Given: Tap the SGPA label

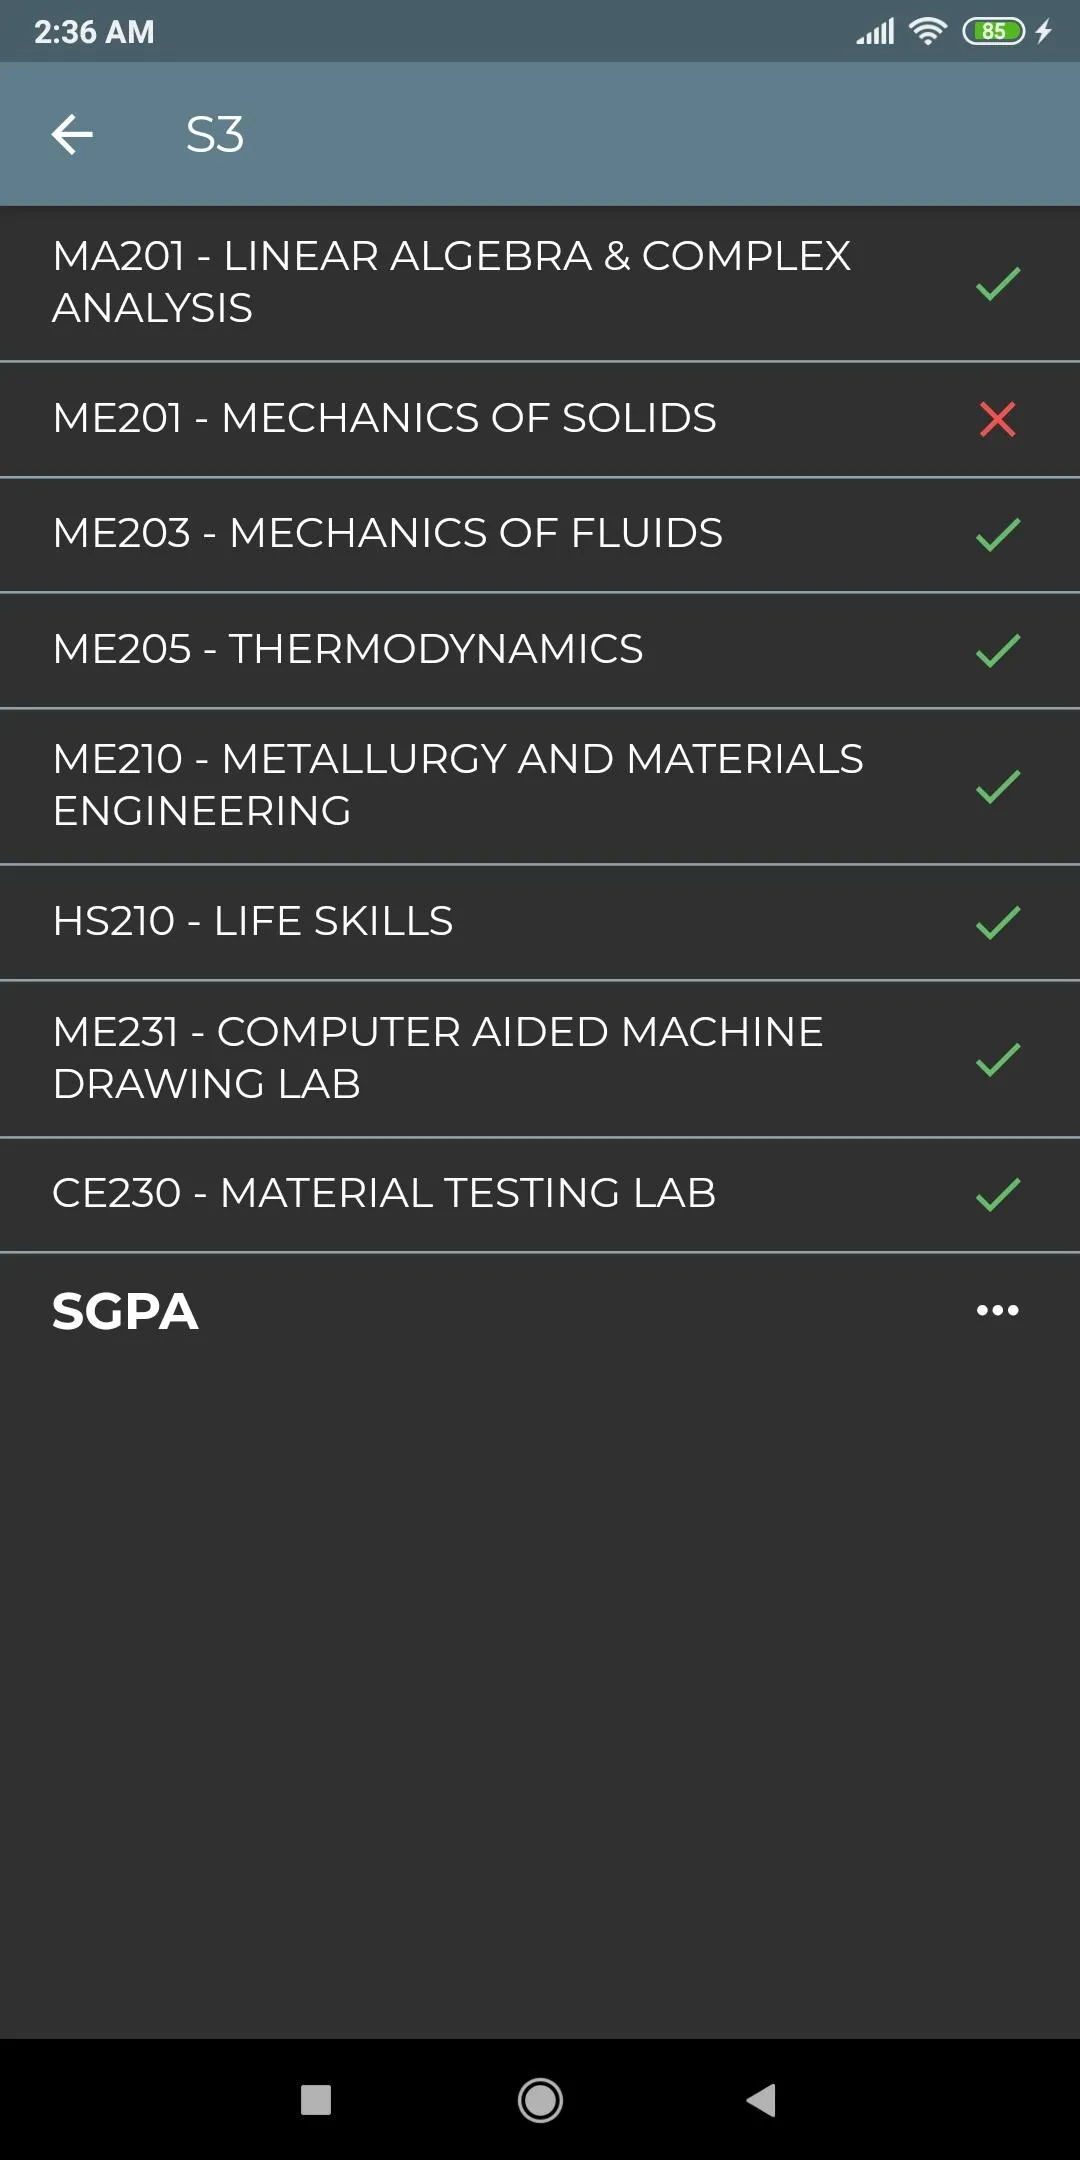Looking at the screenshot, I should pos(125,1311).
